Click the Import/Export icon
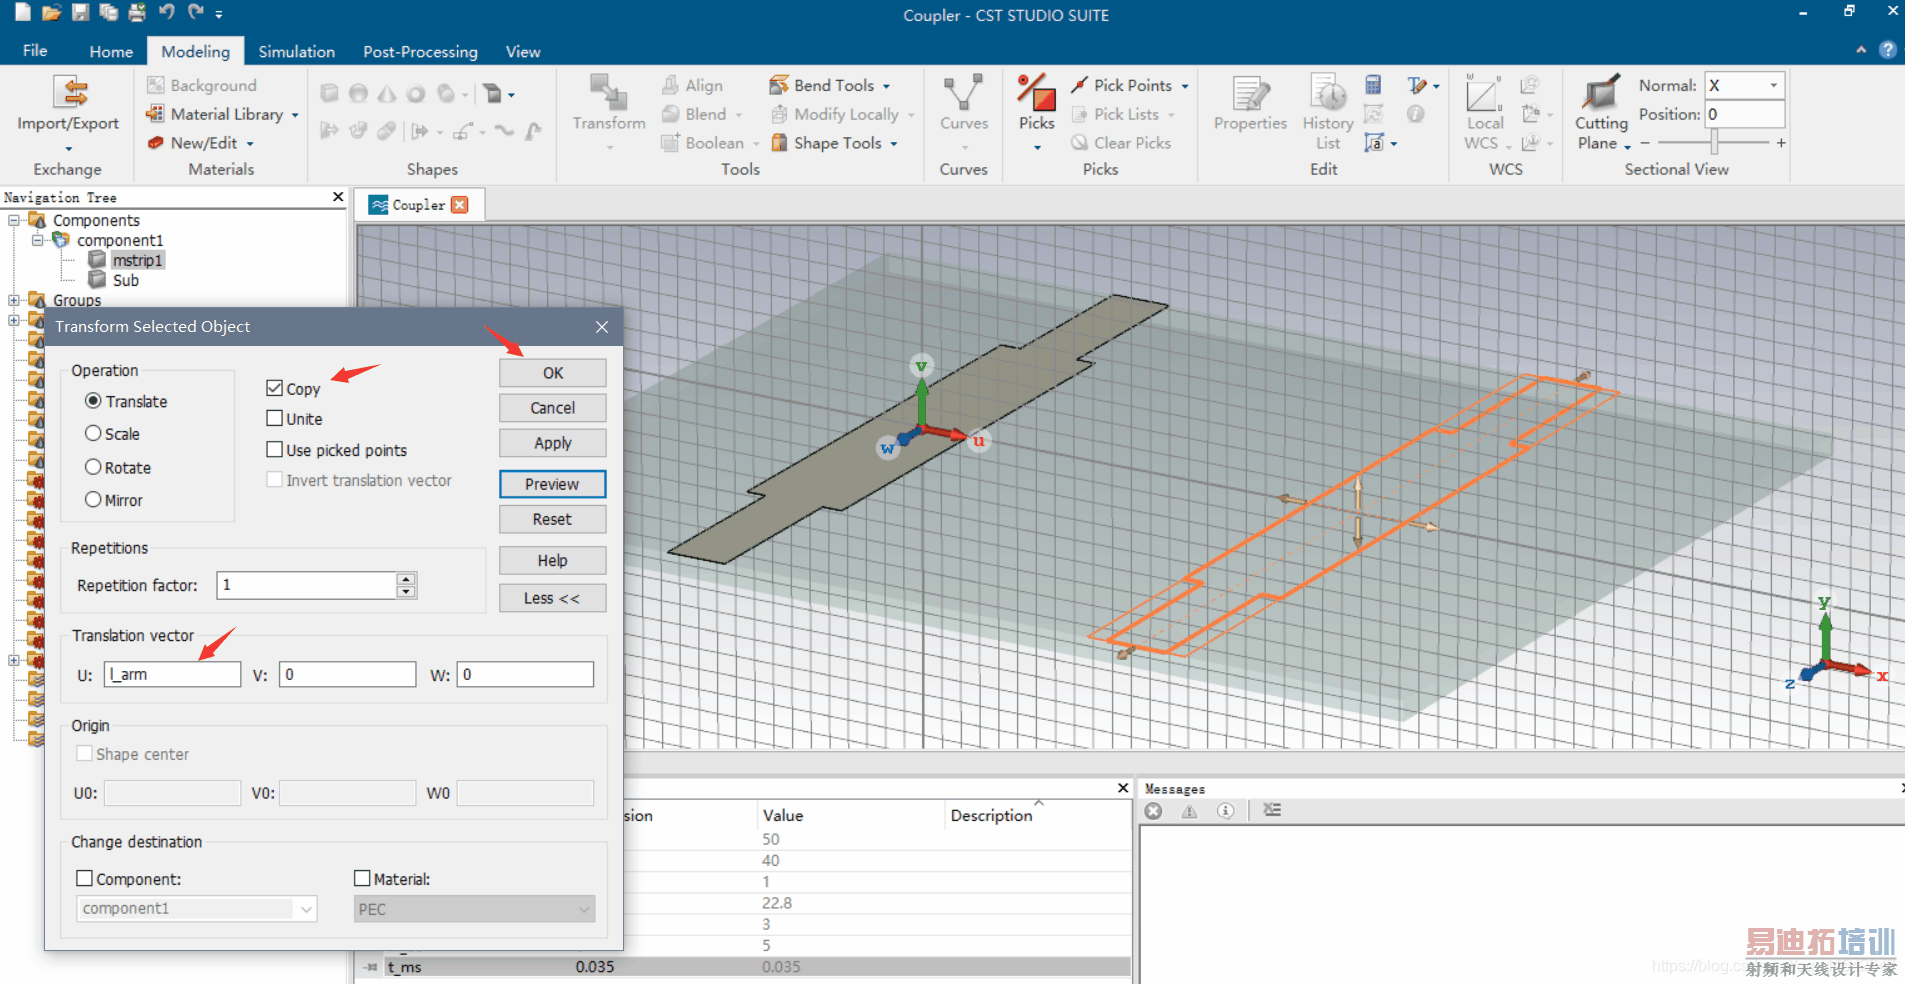The image size is (1905, 984). (x=68, y=93)
